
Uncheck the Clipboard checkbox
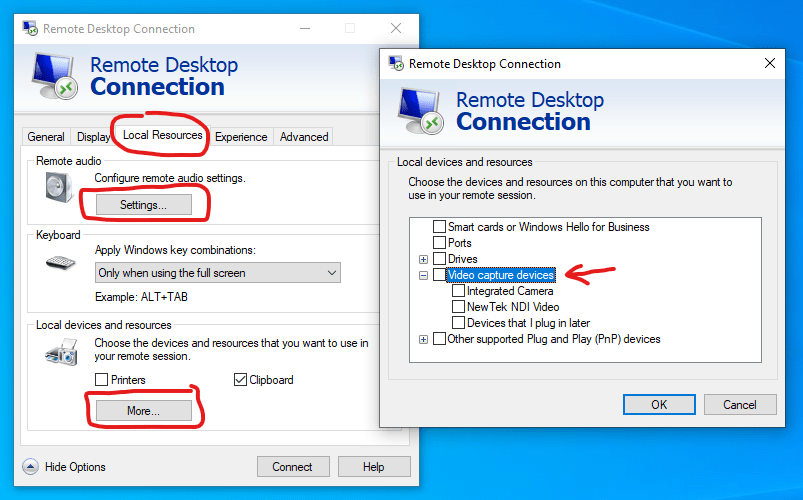pos(240,380)
